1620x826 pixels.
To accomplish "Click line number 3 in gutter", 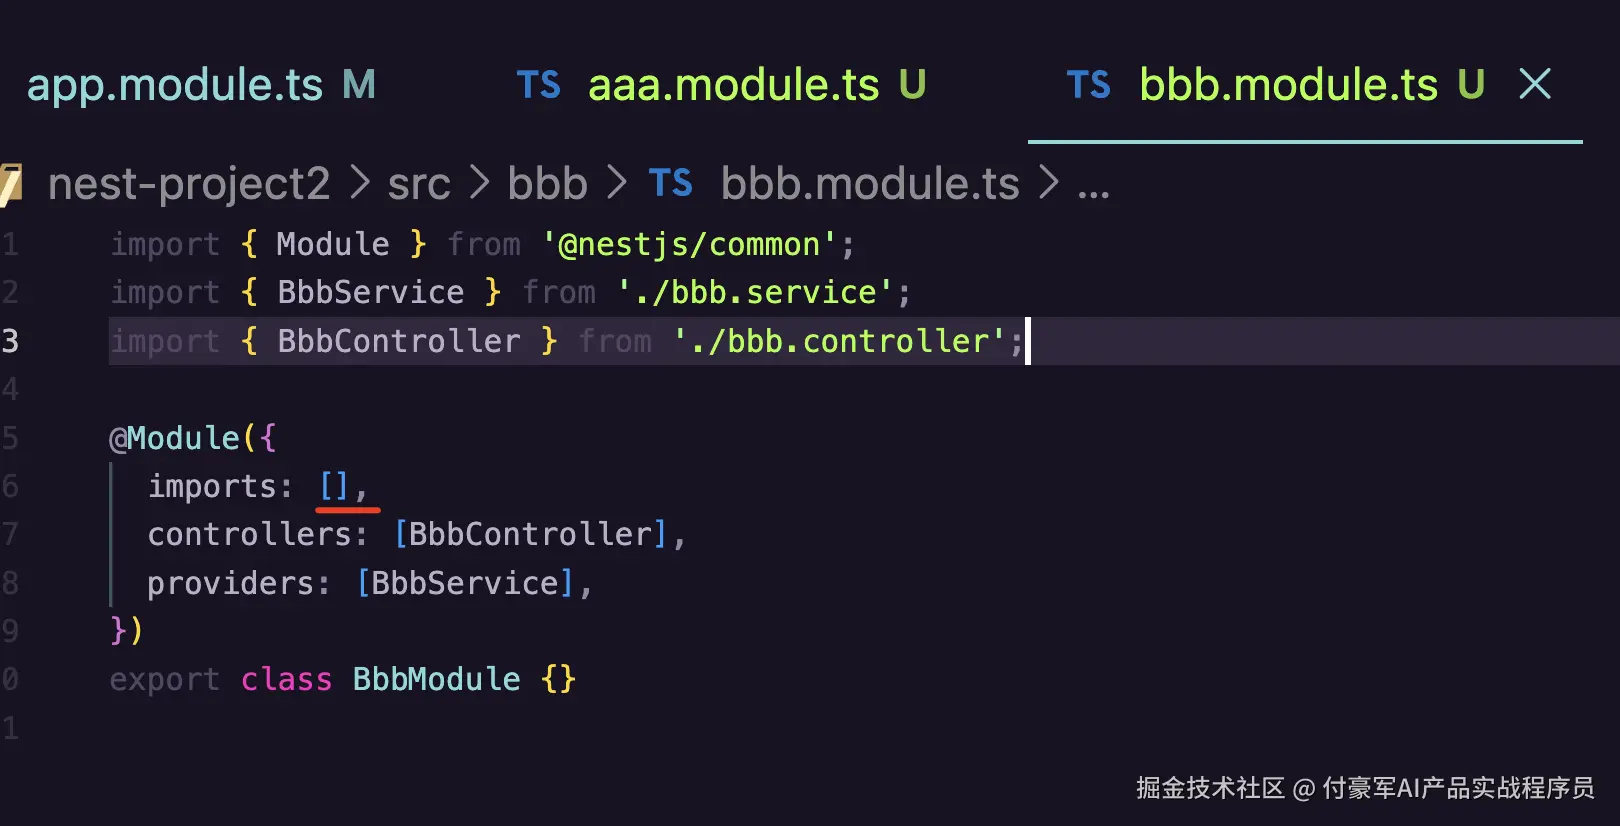I will pyautogui.click(x=10, y=341).
